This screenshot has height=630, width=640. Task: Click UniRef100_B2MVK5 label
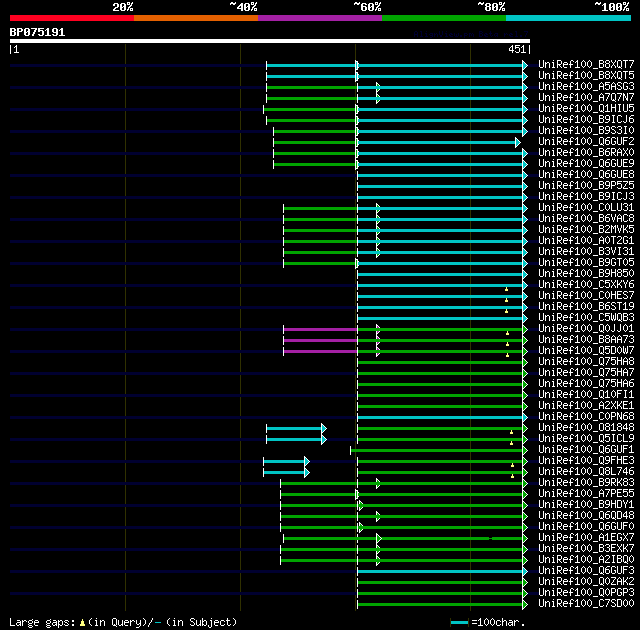586,230
